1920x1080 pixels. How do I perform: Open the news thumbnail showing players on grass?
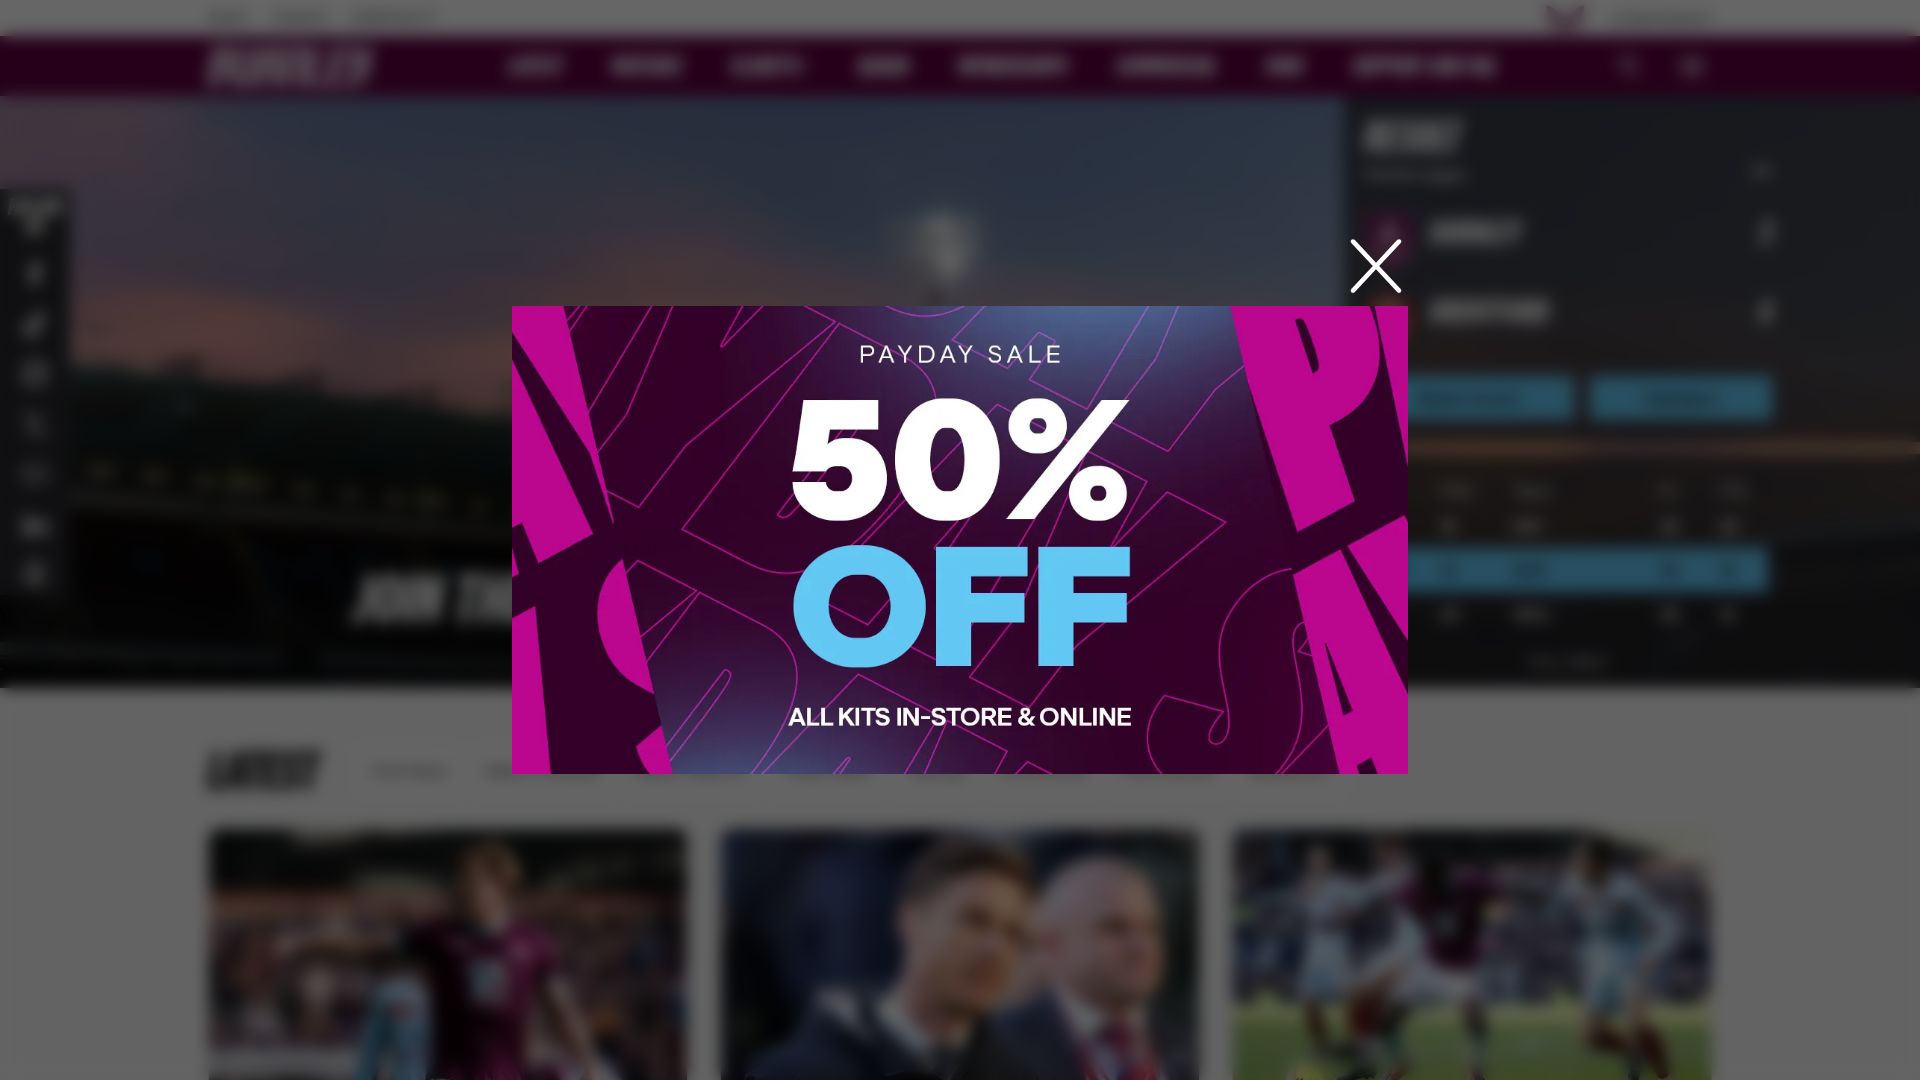point(1472,954)
